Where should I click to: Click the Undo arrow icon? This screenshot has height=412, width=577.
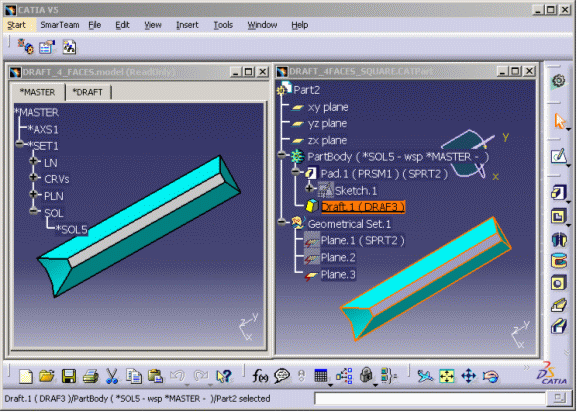(x=177, y=376)
